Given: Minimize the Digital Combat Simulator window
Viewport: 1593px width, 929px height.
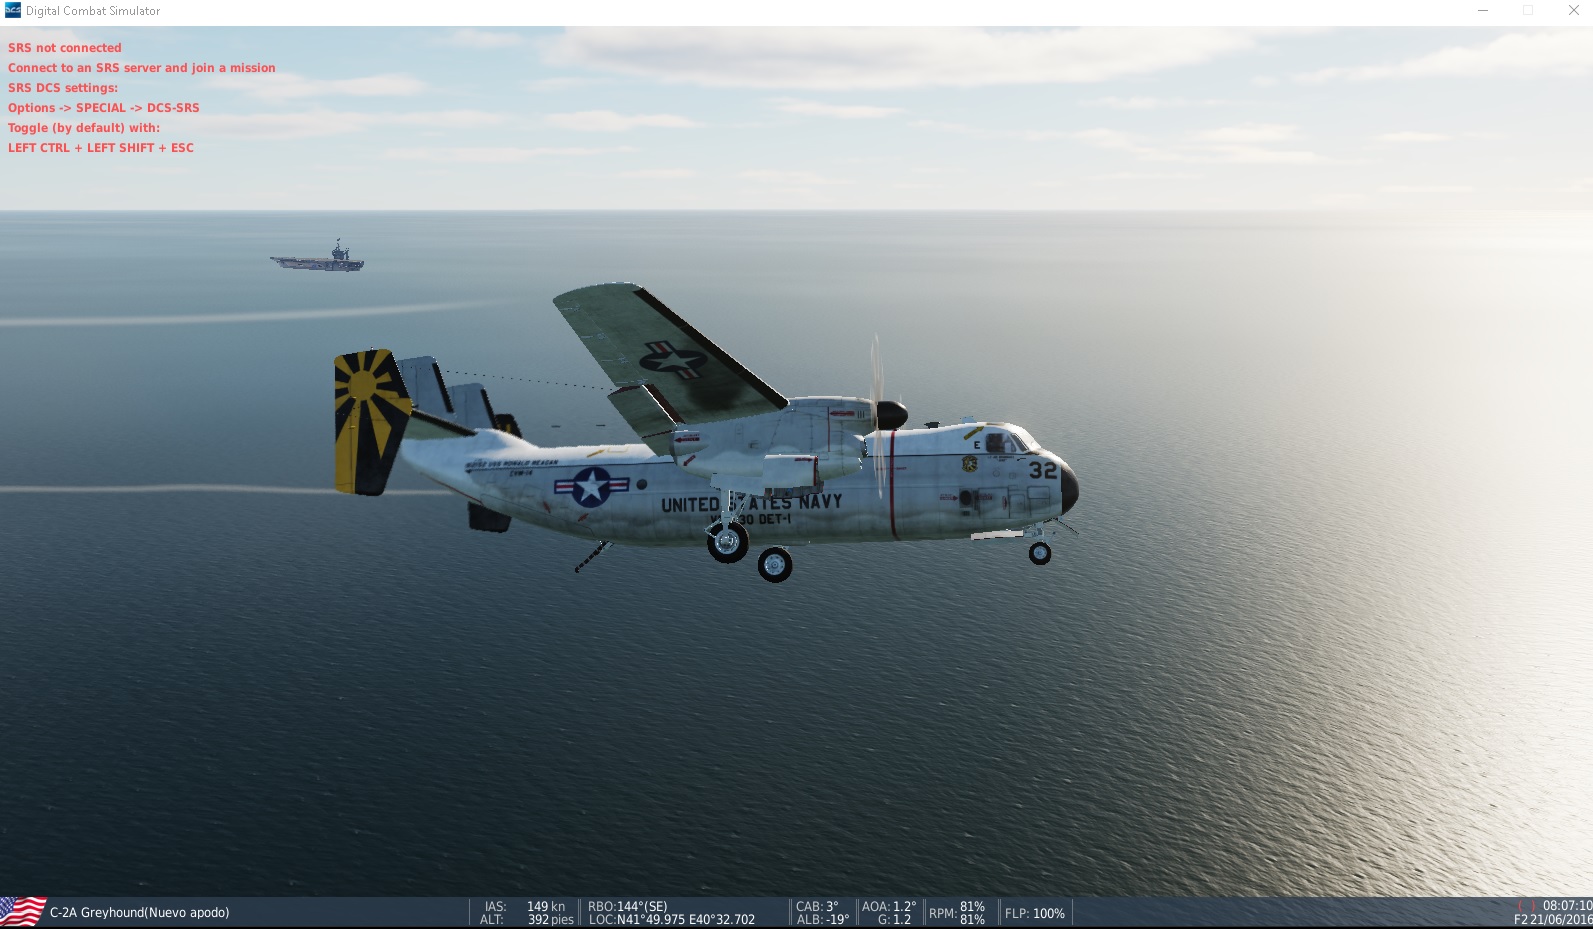Looking at the screenshot, I should pos(1483,11).
